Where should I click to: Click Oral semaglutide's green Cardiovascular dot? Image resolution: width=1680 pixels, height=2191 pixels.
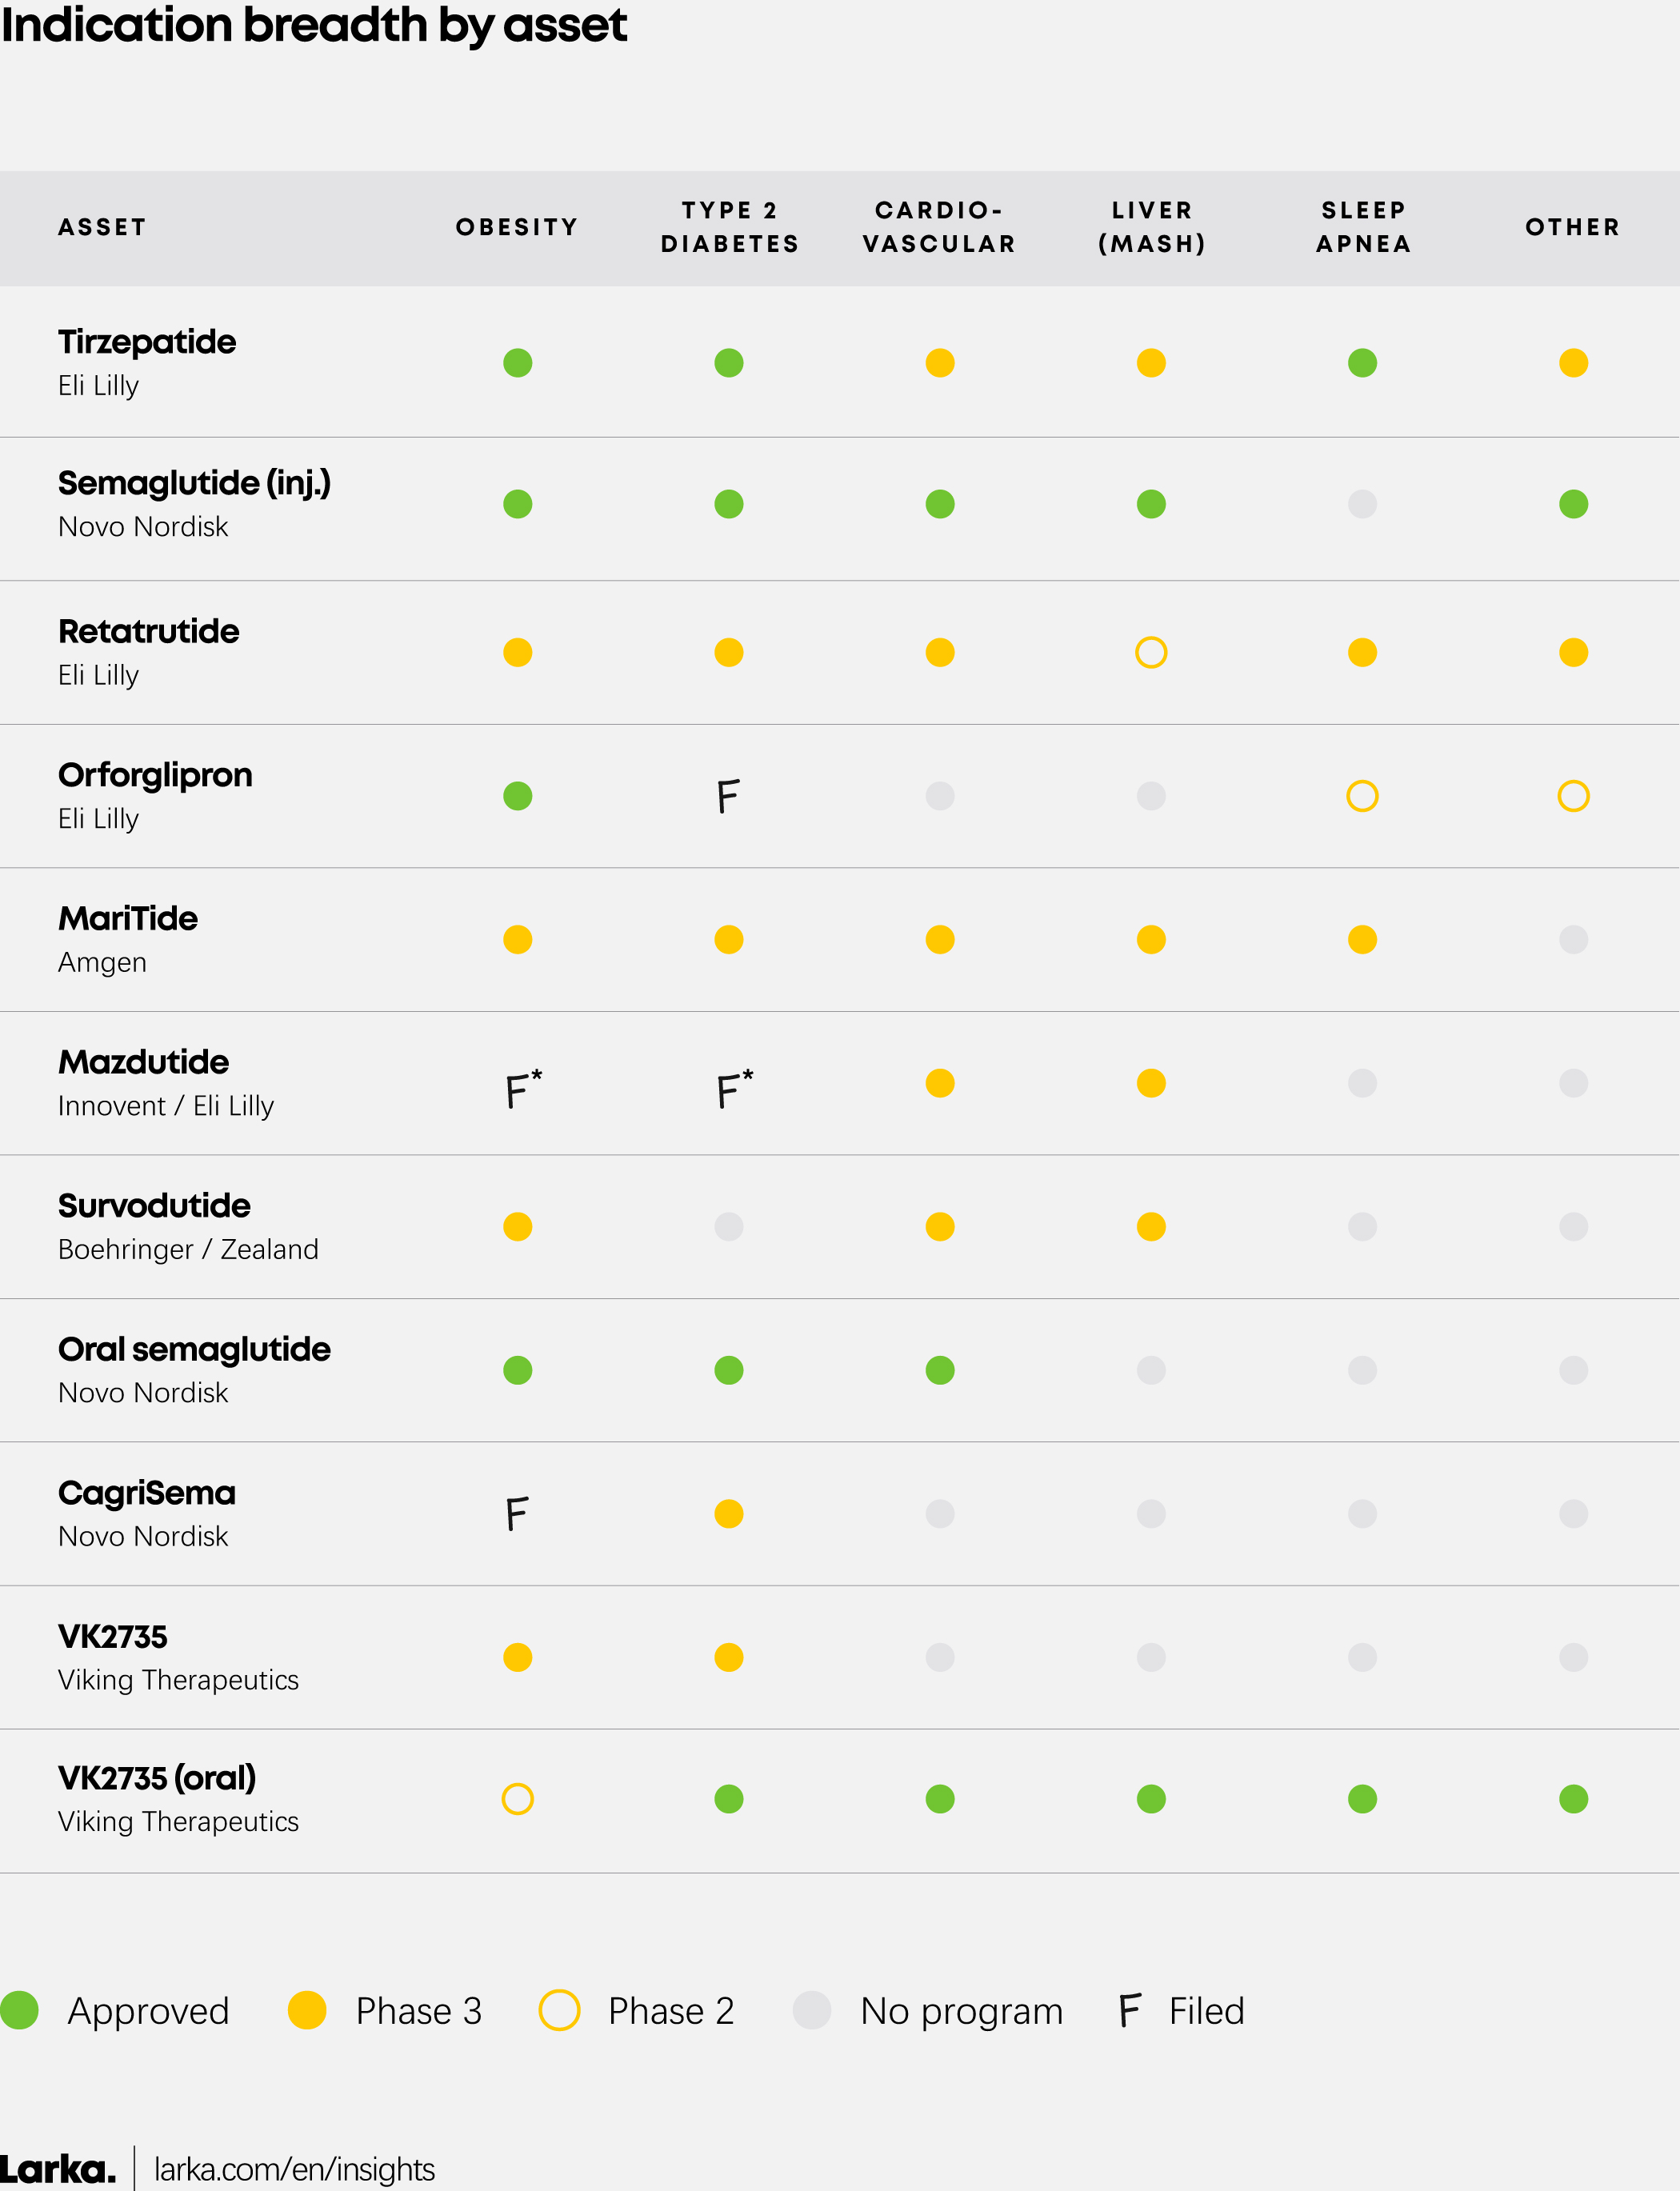pos(939,1369)
